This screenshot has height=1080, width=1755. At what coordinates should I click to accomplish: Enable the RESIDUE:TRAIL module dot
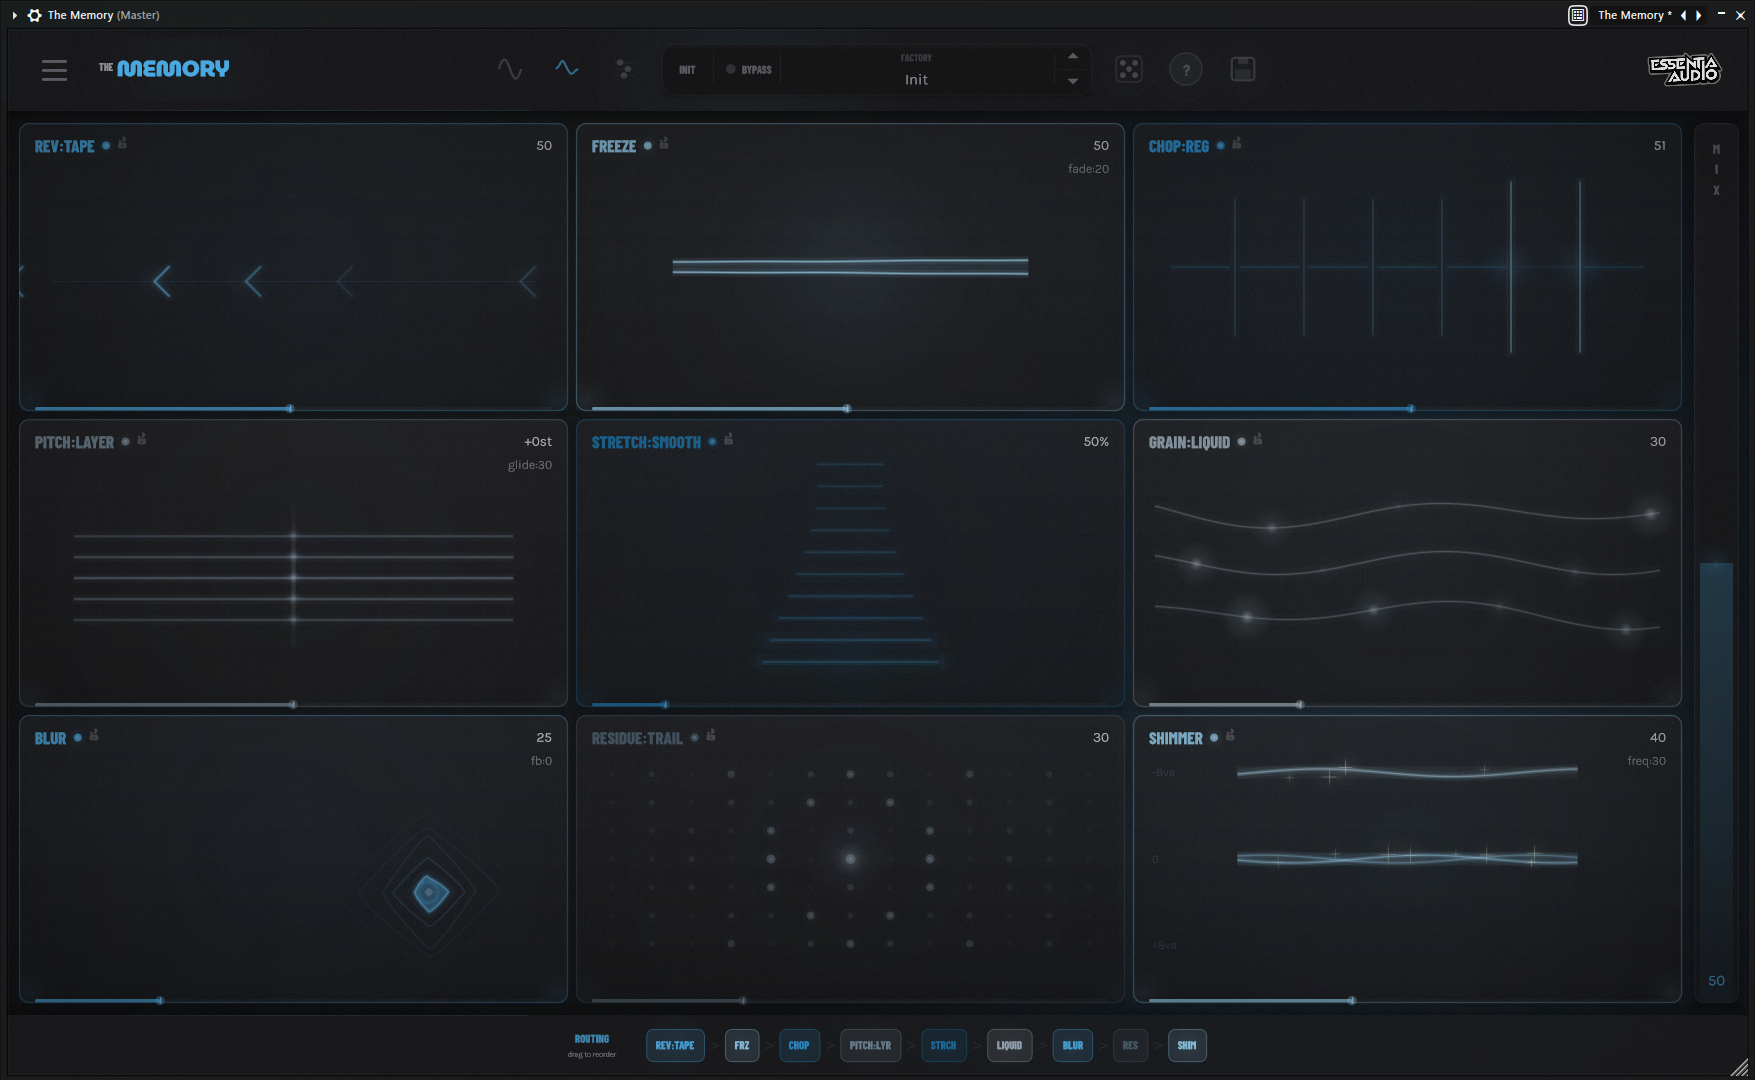(x=694, y=738)
